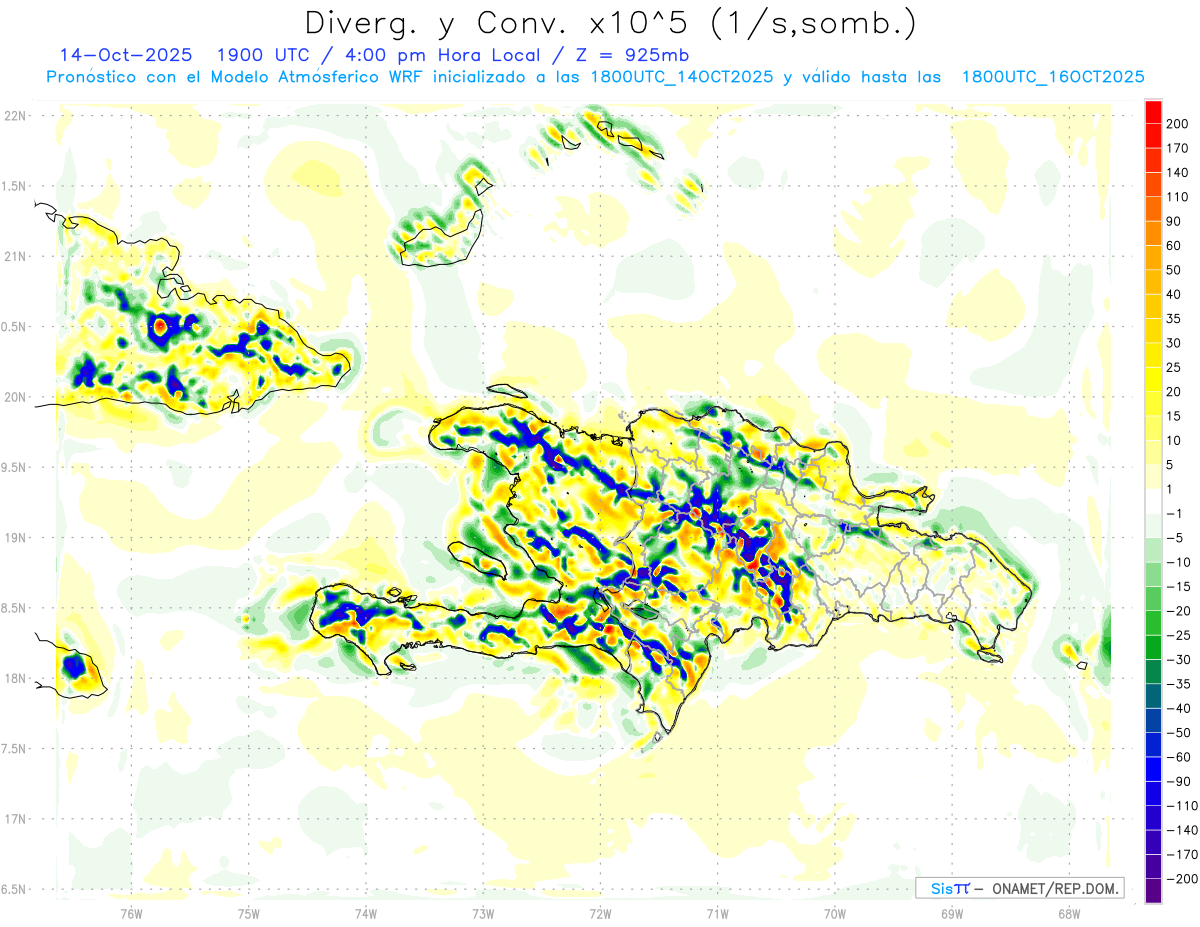This screenshot has height=927, width=1200.
Task: Click the positive '140' colorbar value
Action: (1177, 172)
